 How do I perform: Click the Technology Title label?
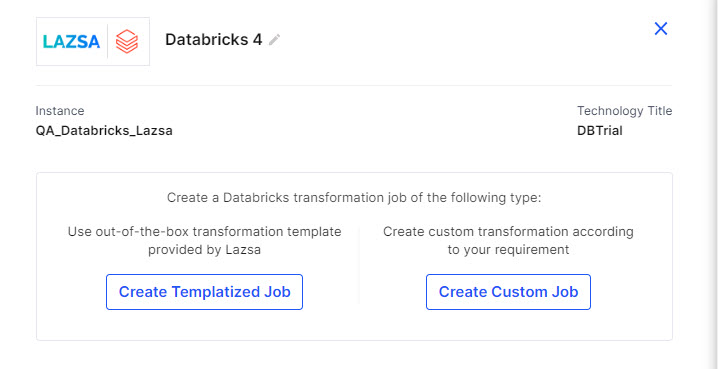point(625,111)
